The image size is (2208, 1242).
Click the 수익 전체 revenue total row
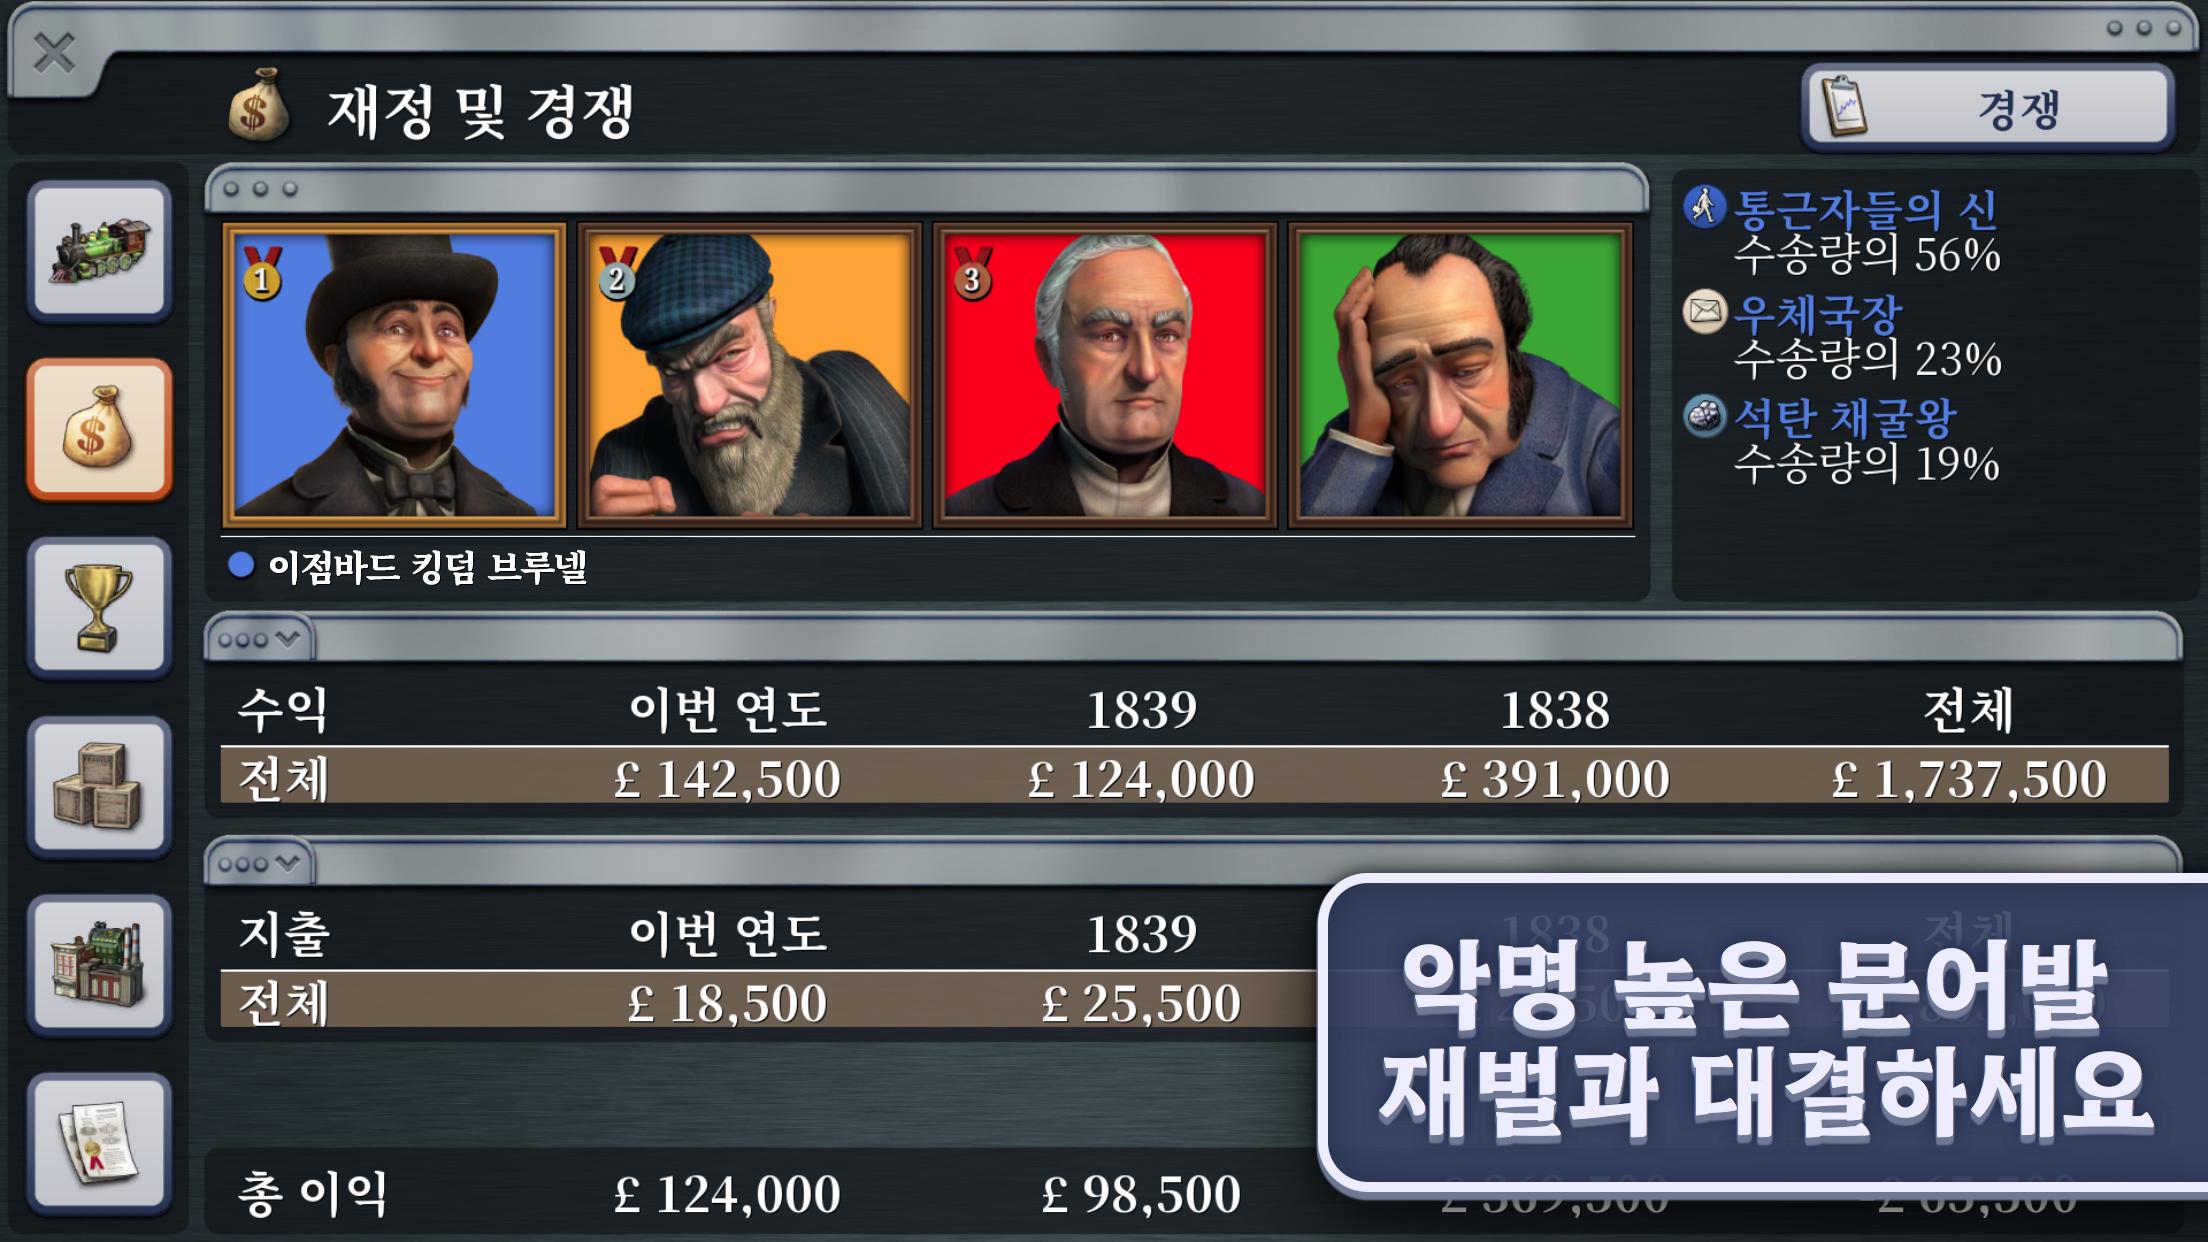1194,777
